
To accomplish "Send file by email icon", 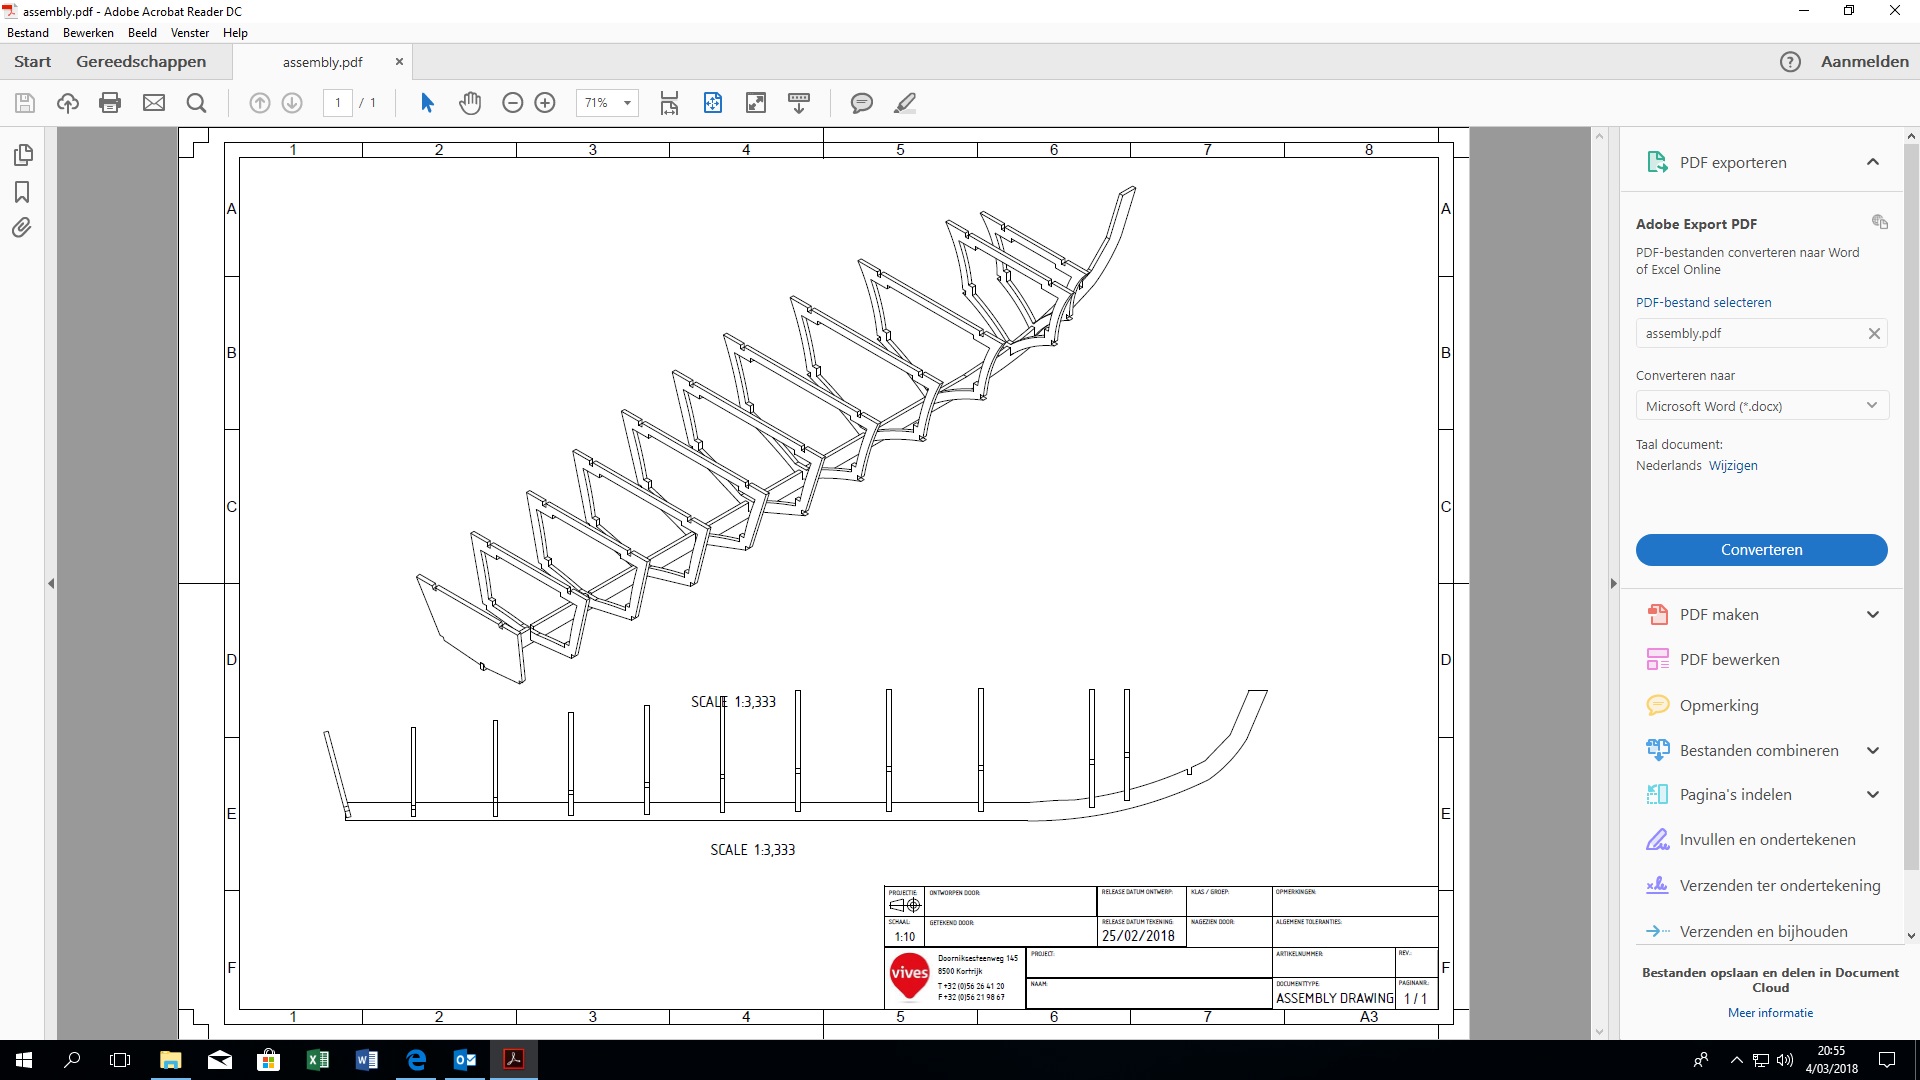I will pos(154,103).
